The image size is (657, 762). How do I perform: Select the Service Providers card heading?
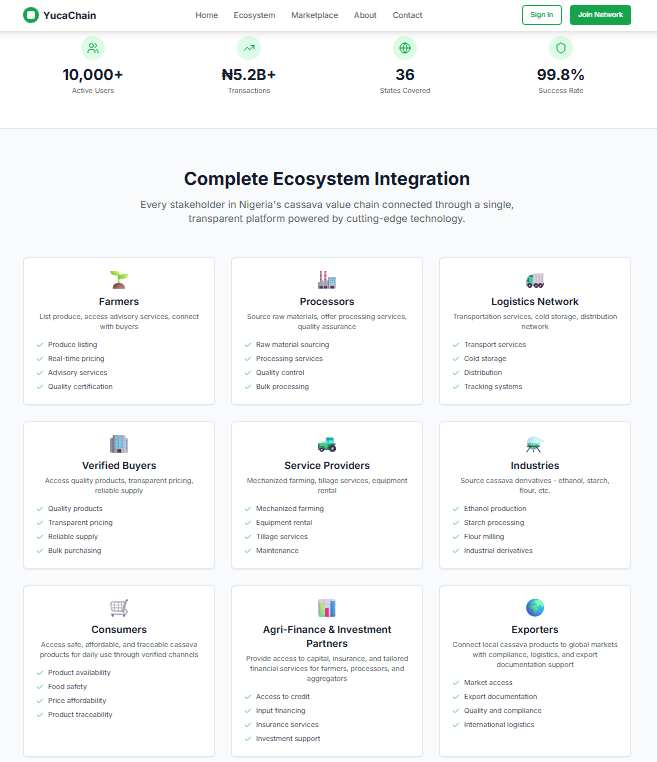tap(327, 466)
